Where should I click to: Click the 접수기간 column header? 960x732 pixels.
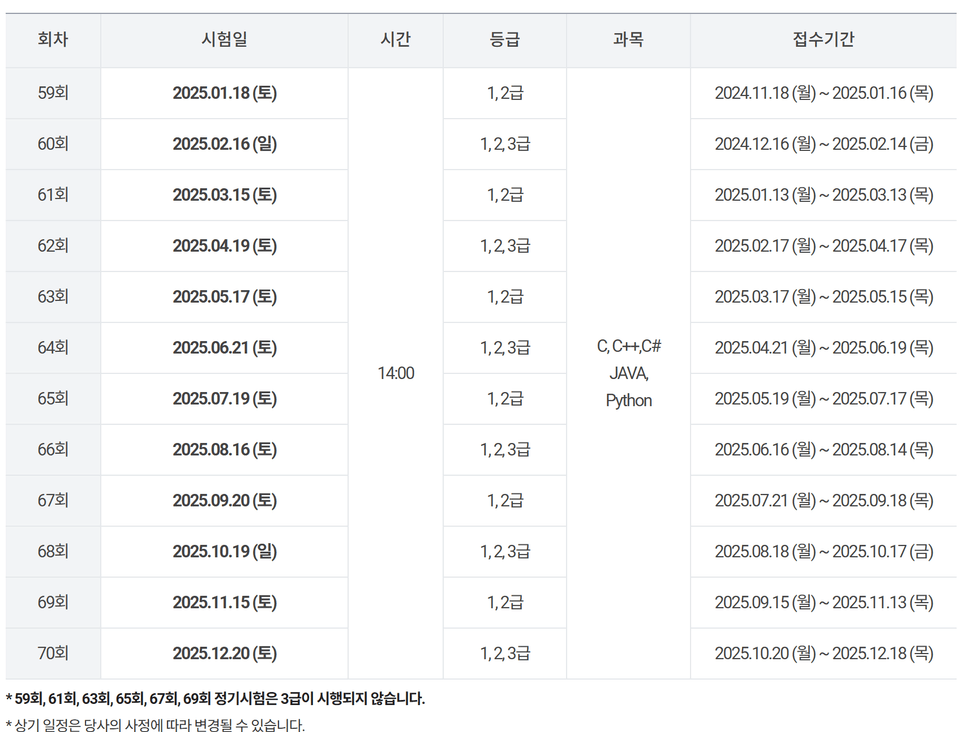coord(823,40)
